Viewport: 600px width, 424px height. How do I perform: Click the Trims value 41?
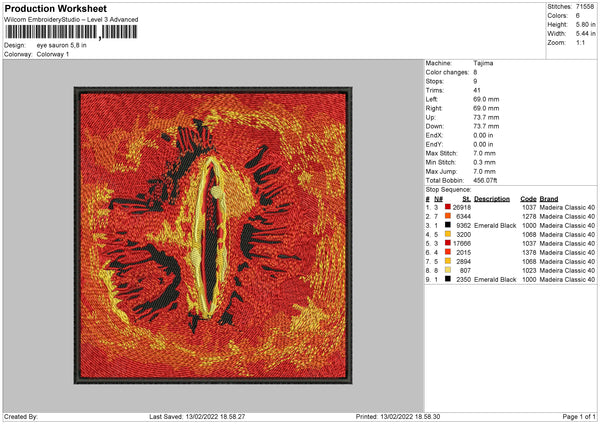[477, 90]
